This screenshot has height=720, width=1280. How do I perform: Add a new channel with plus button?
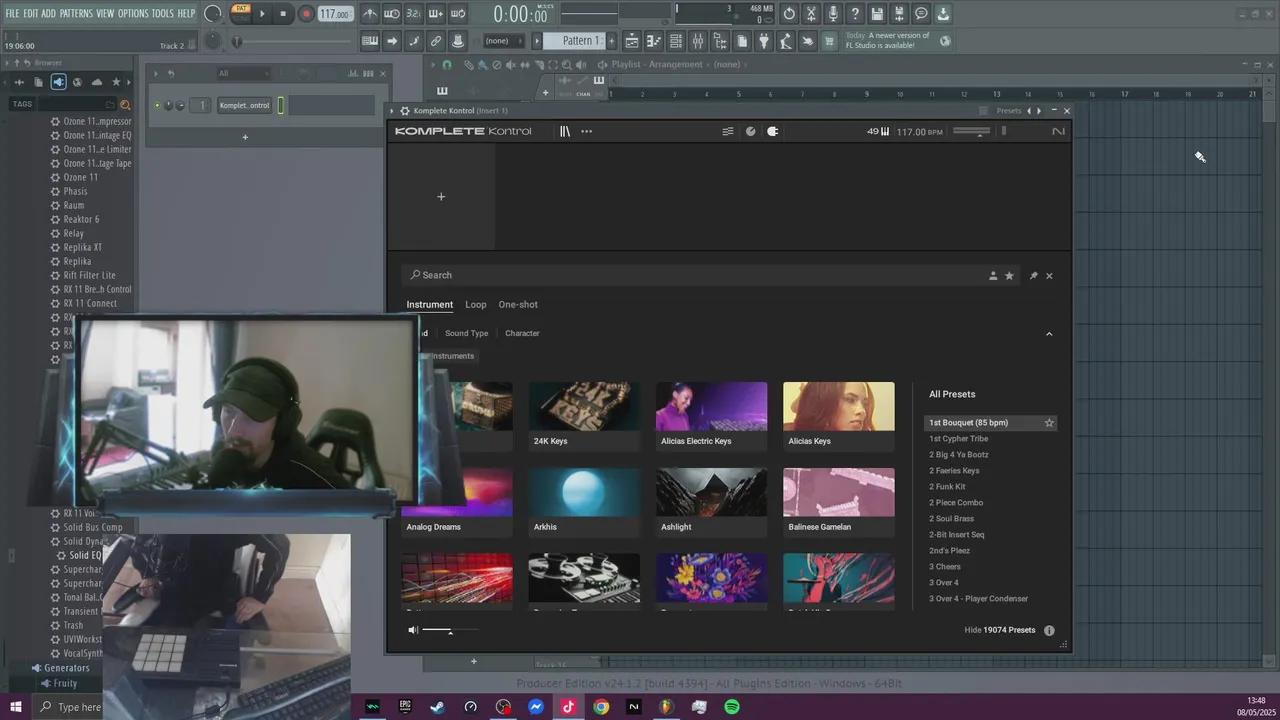coord(245,137)
